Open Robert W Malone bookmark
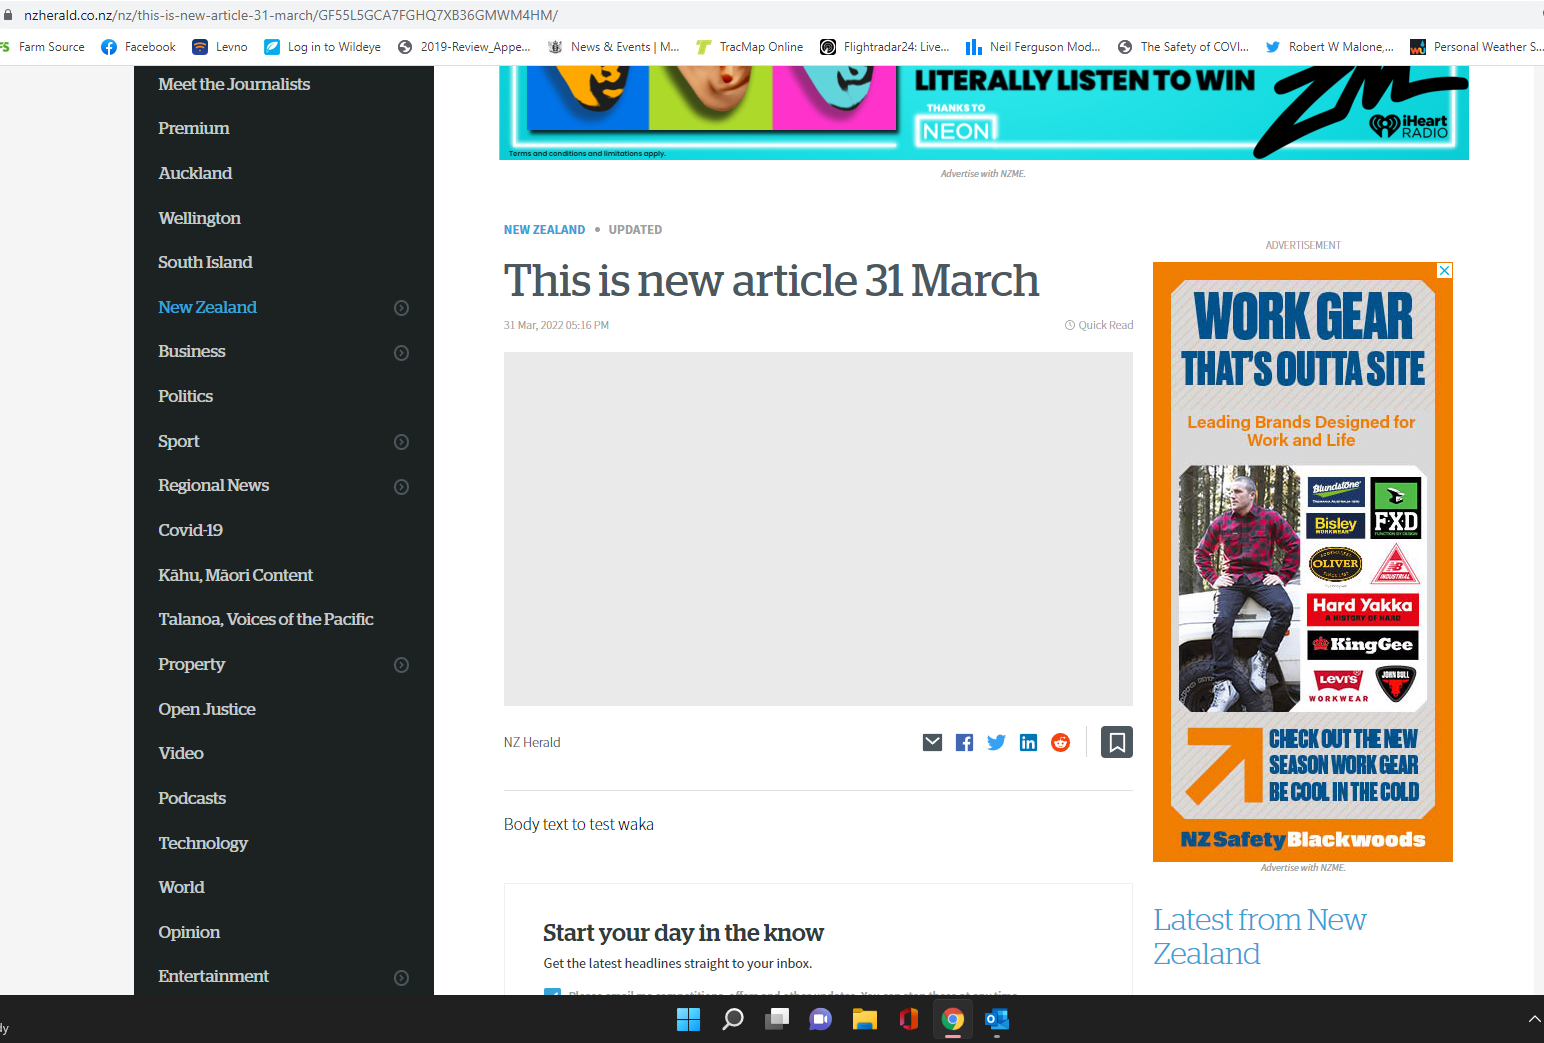This screenshot has height=1043, width=1544. [1330, 47]
